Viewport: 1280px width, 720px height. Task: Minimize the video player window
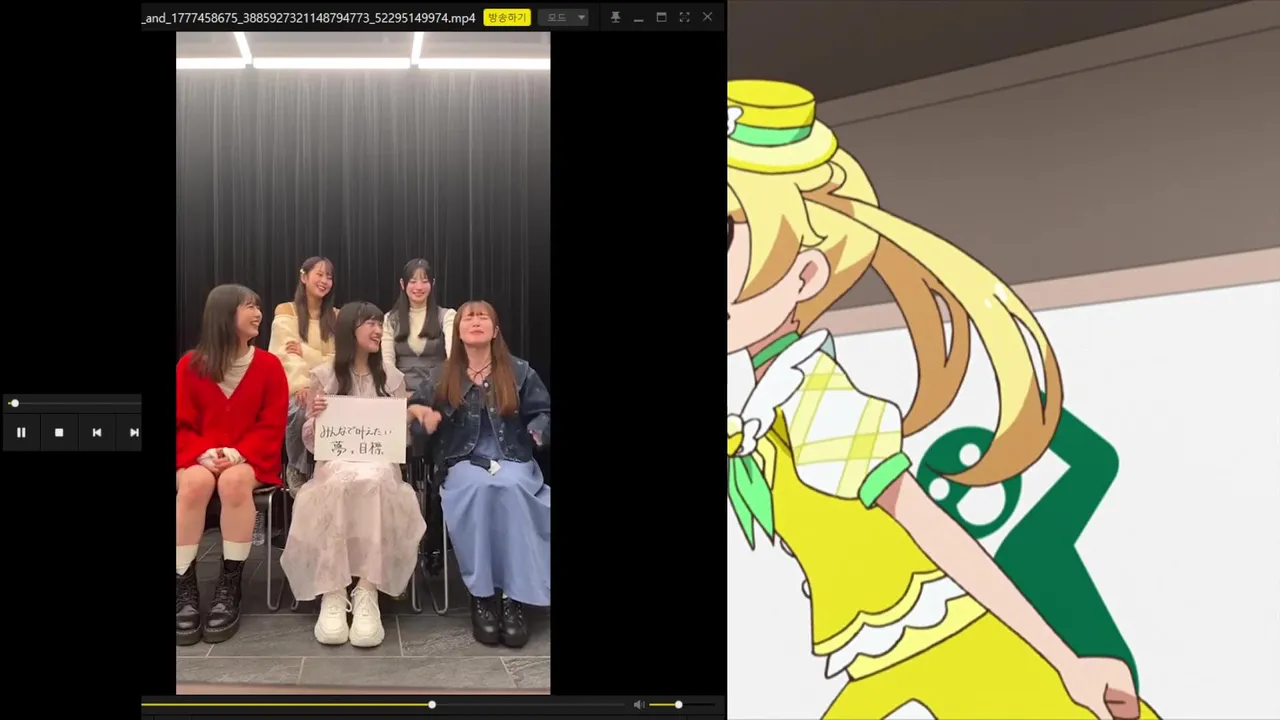coord(638,17)
